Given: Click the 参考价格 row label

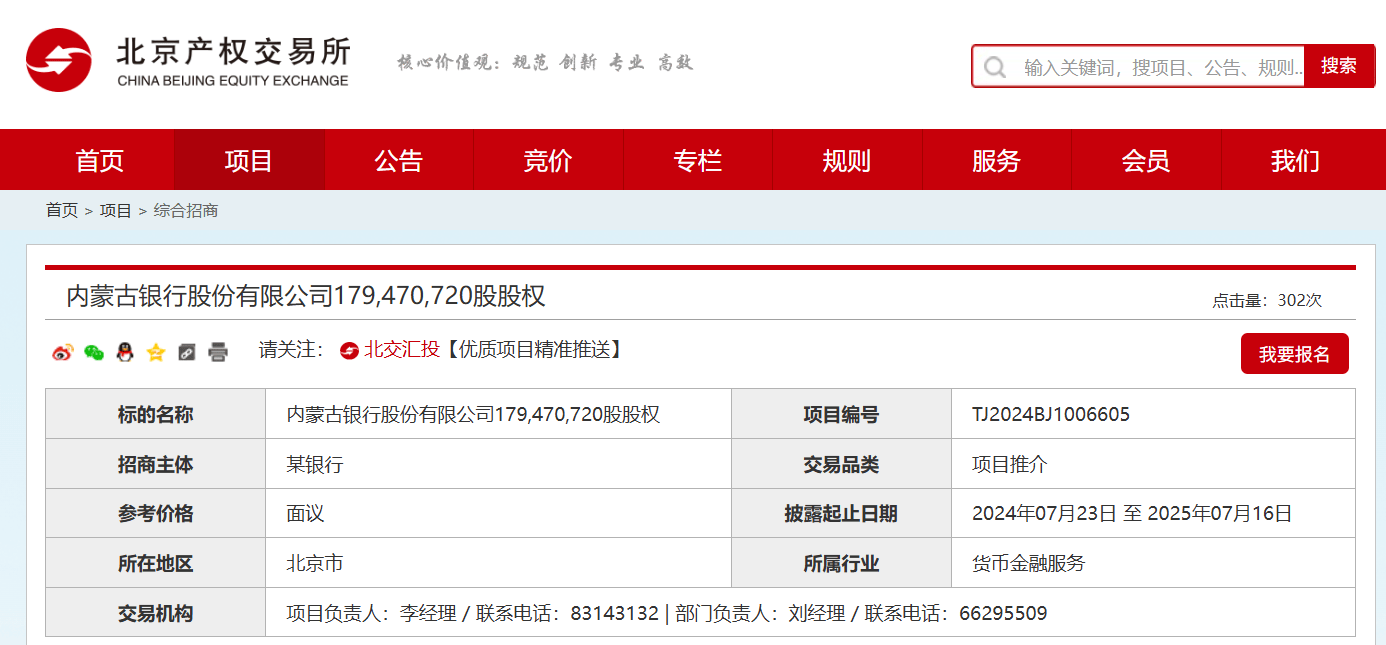Looking at the screenshot, I should click(155, 514).
